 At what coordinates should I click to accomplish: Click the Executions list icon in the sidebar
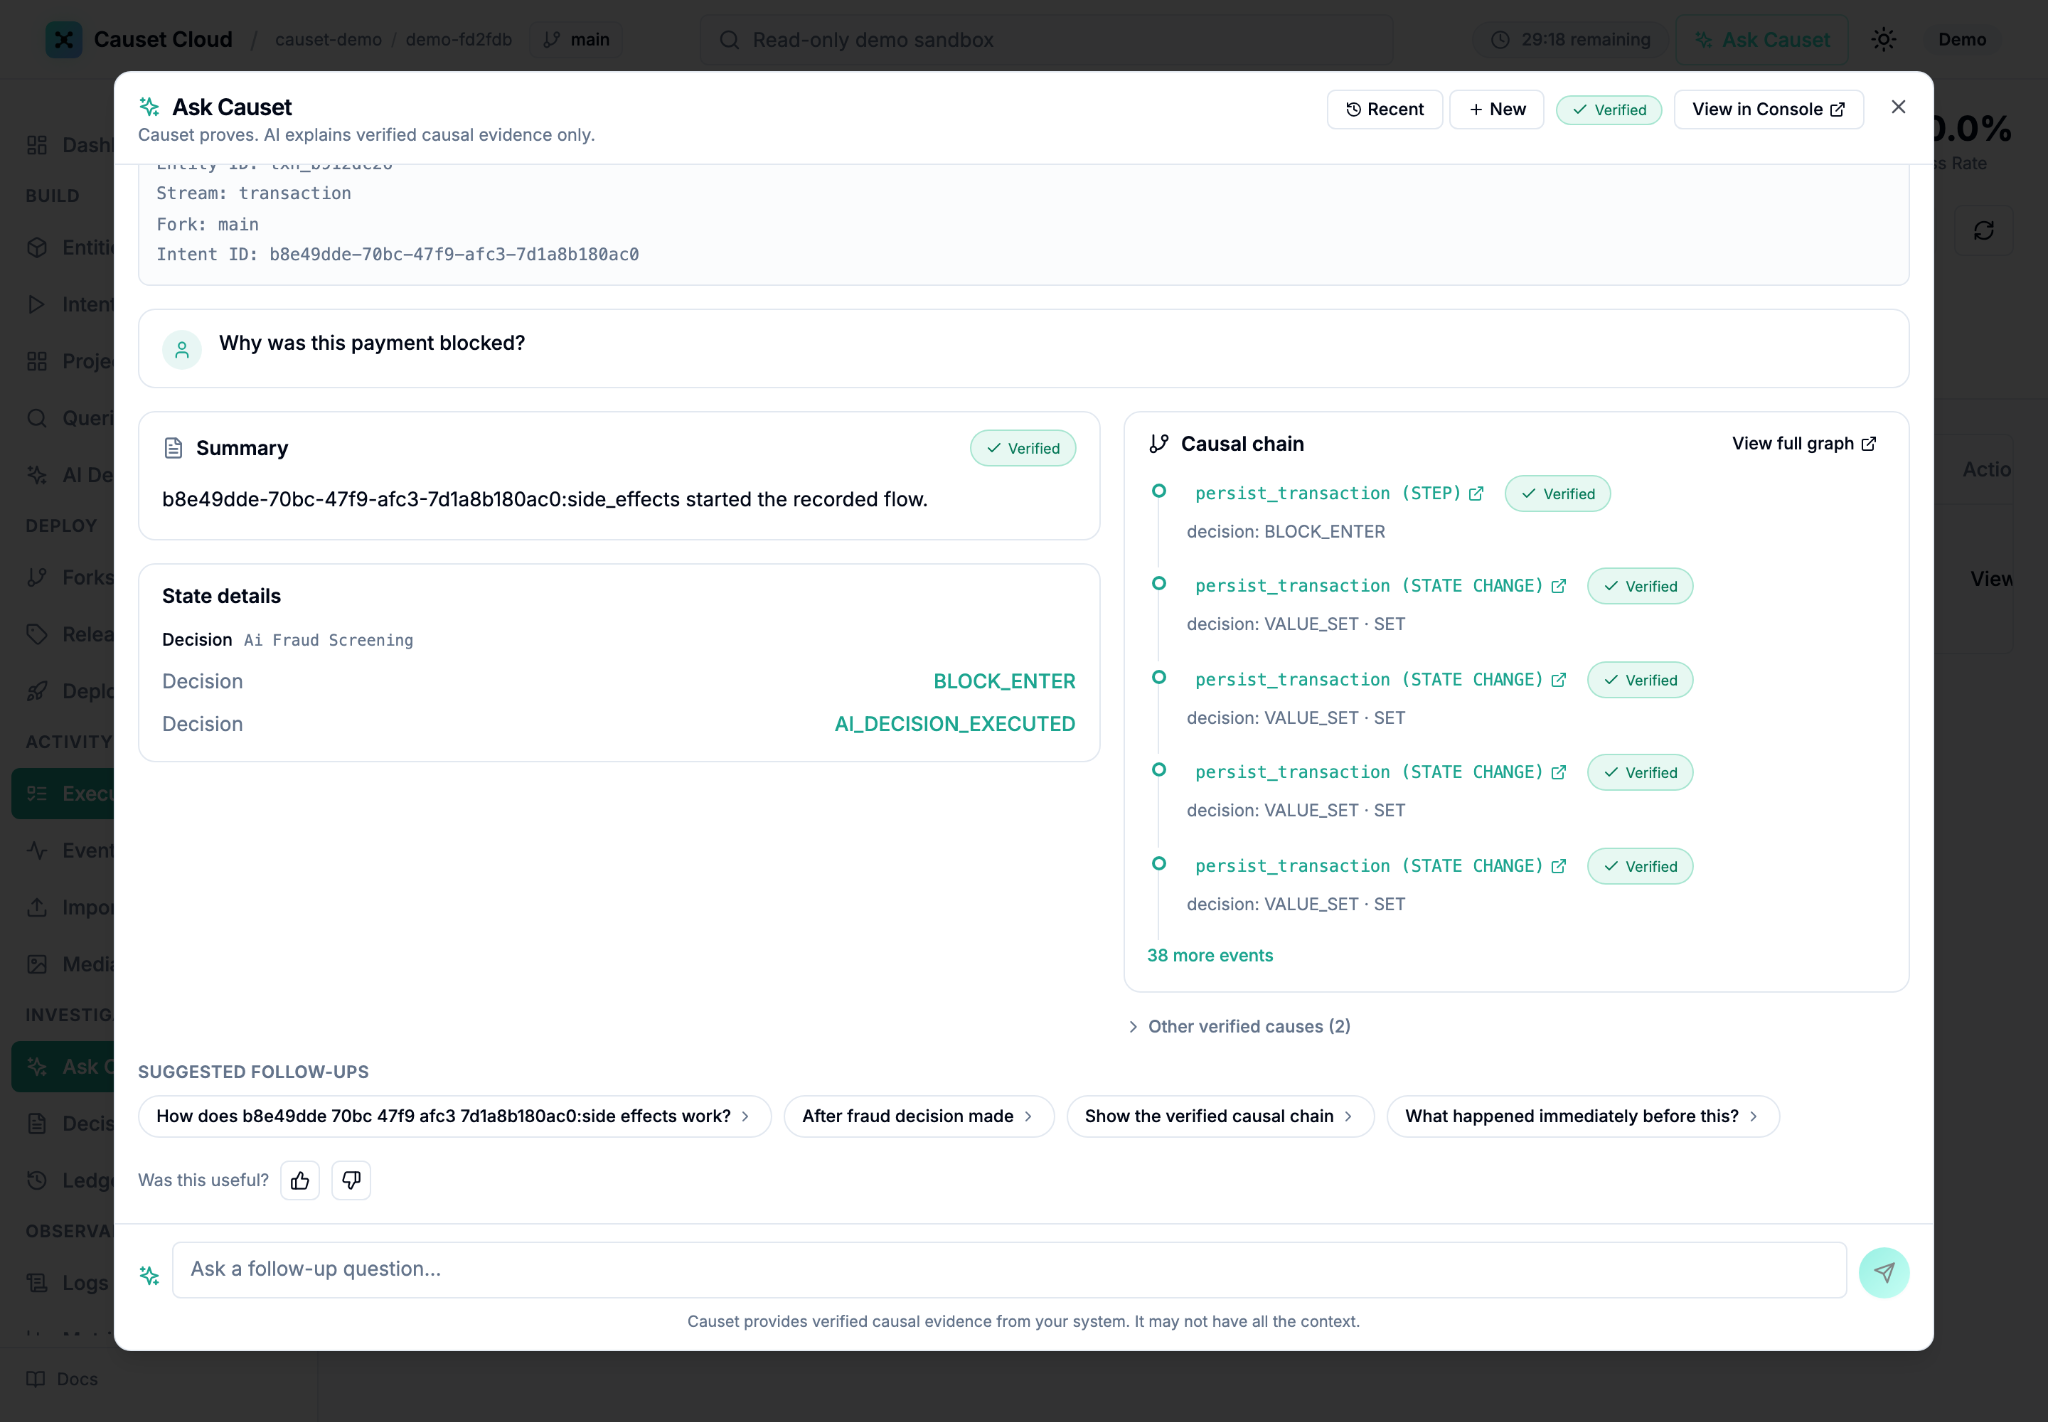(37, 794)
